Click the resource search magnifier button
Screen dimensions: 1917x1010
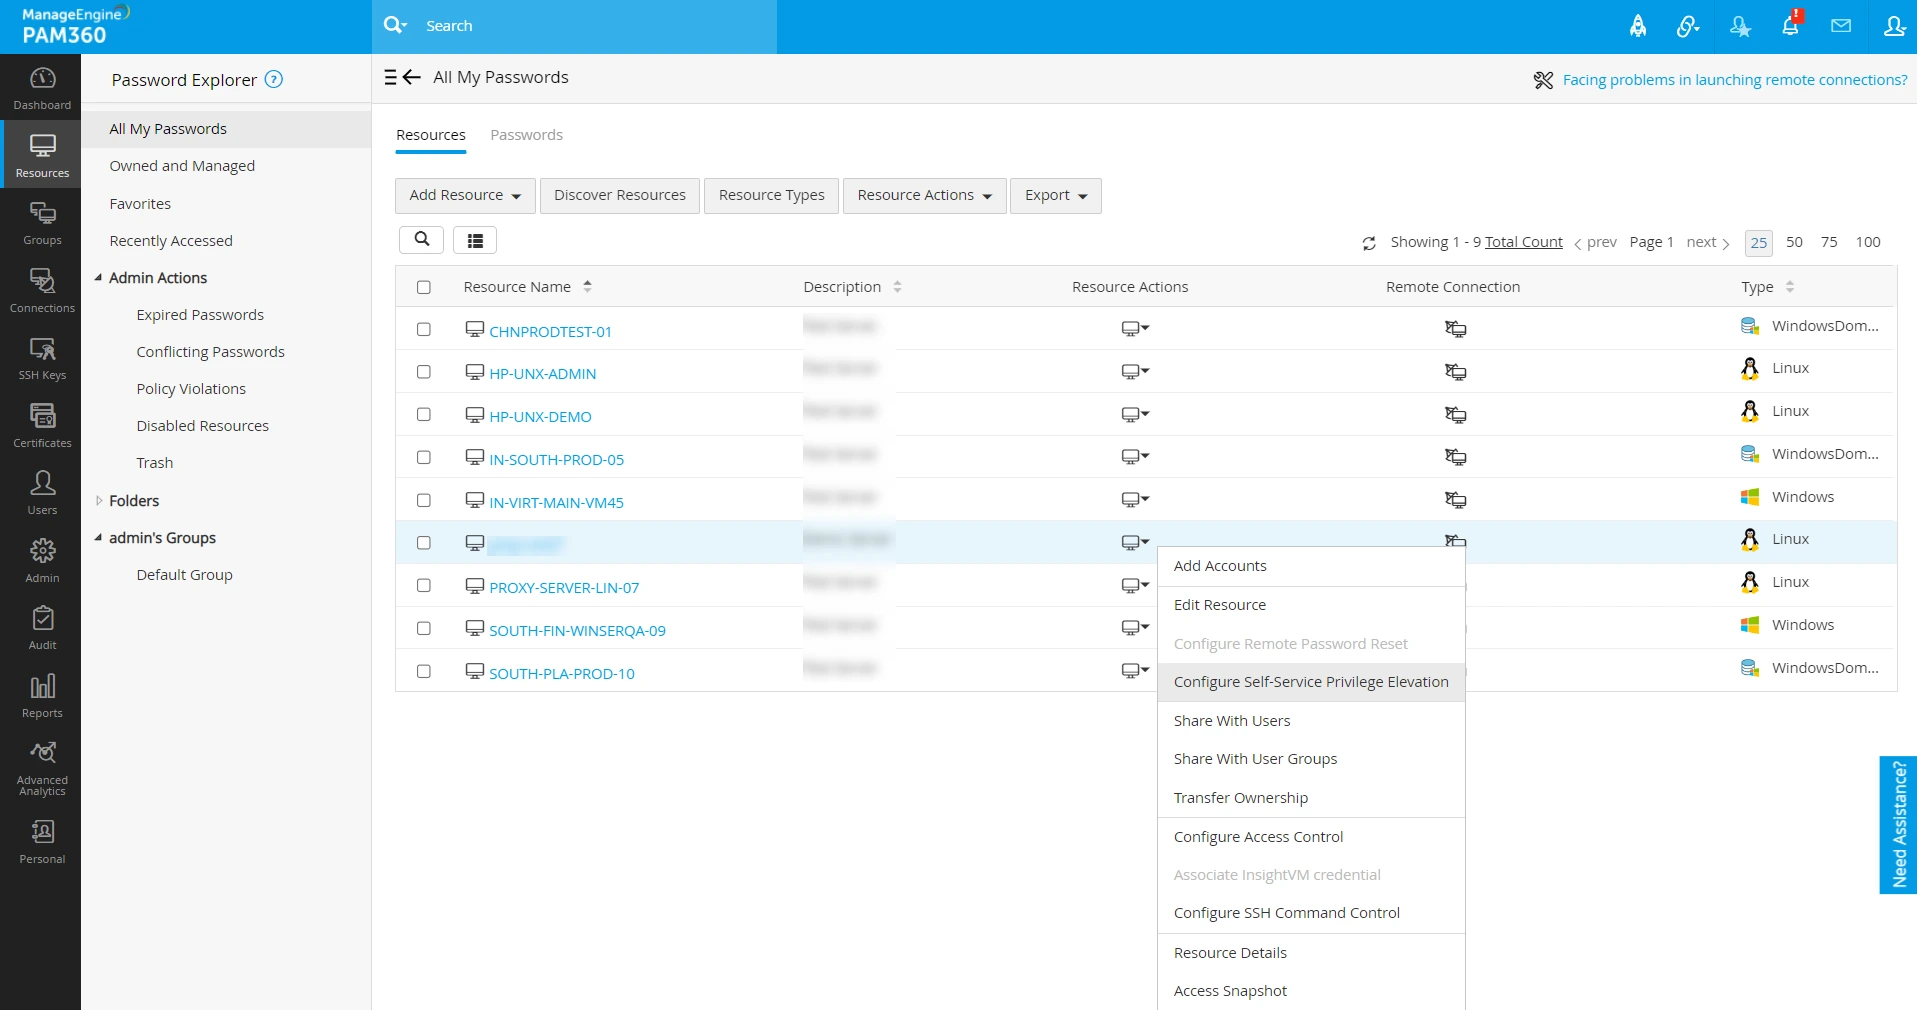click(x=422, y=240)
